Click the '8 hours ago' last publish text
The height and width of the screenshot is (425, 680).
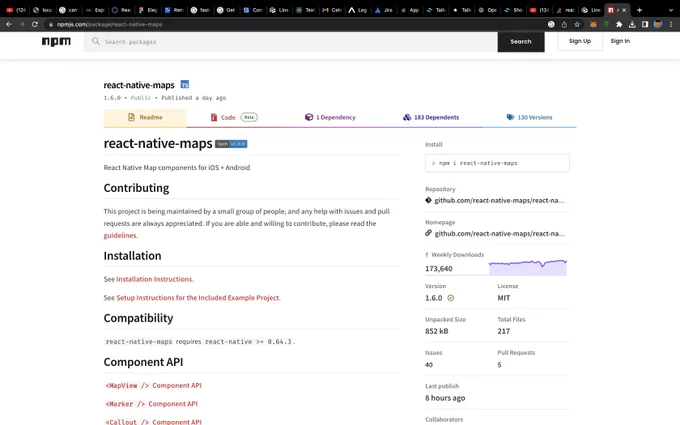(445, 398)
